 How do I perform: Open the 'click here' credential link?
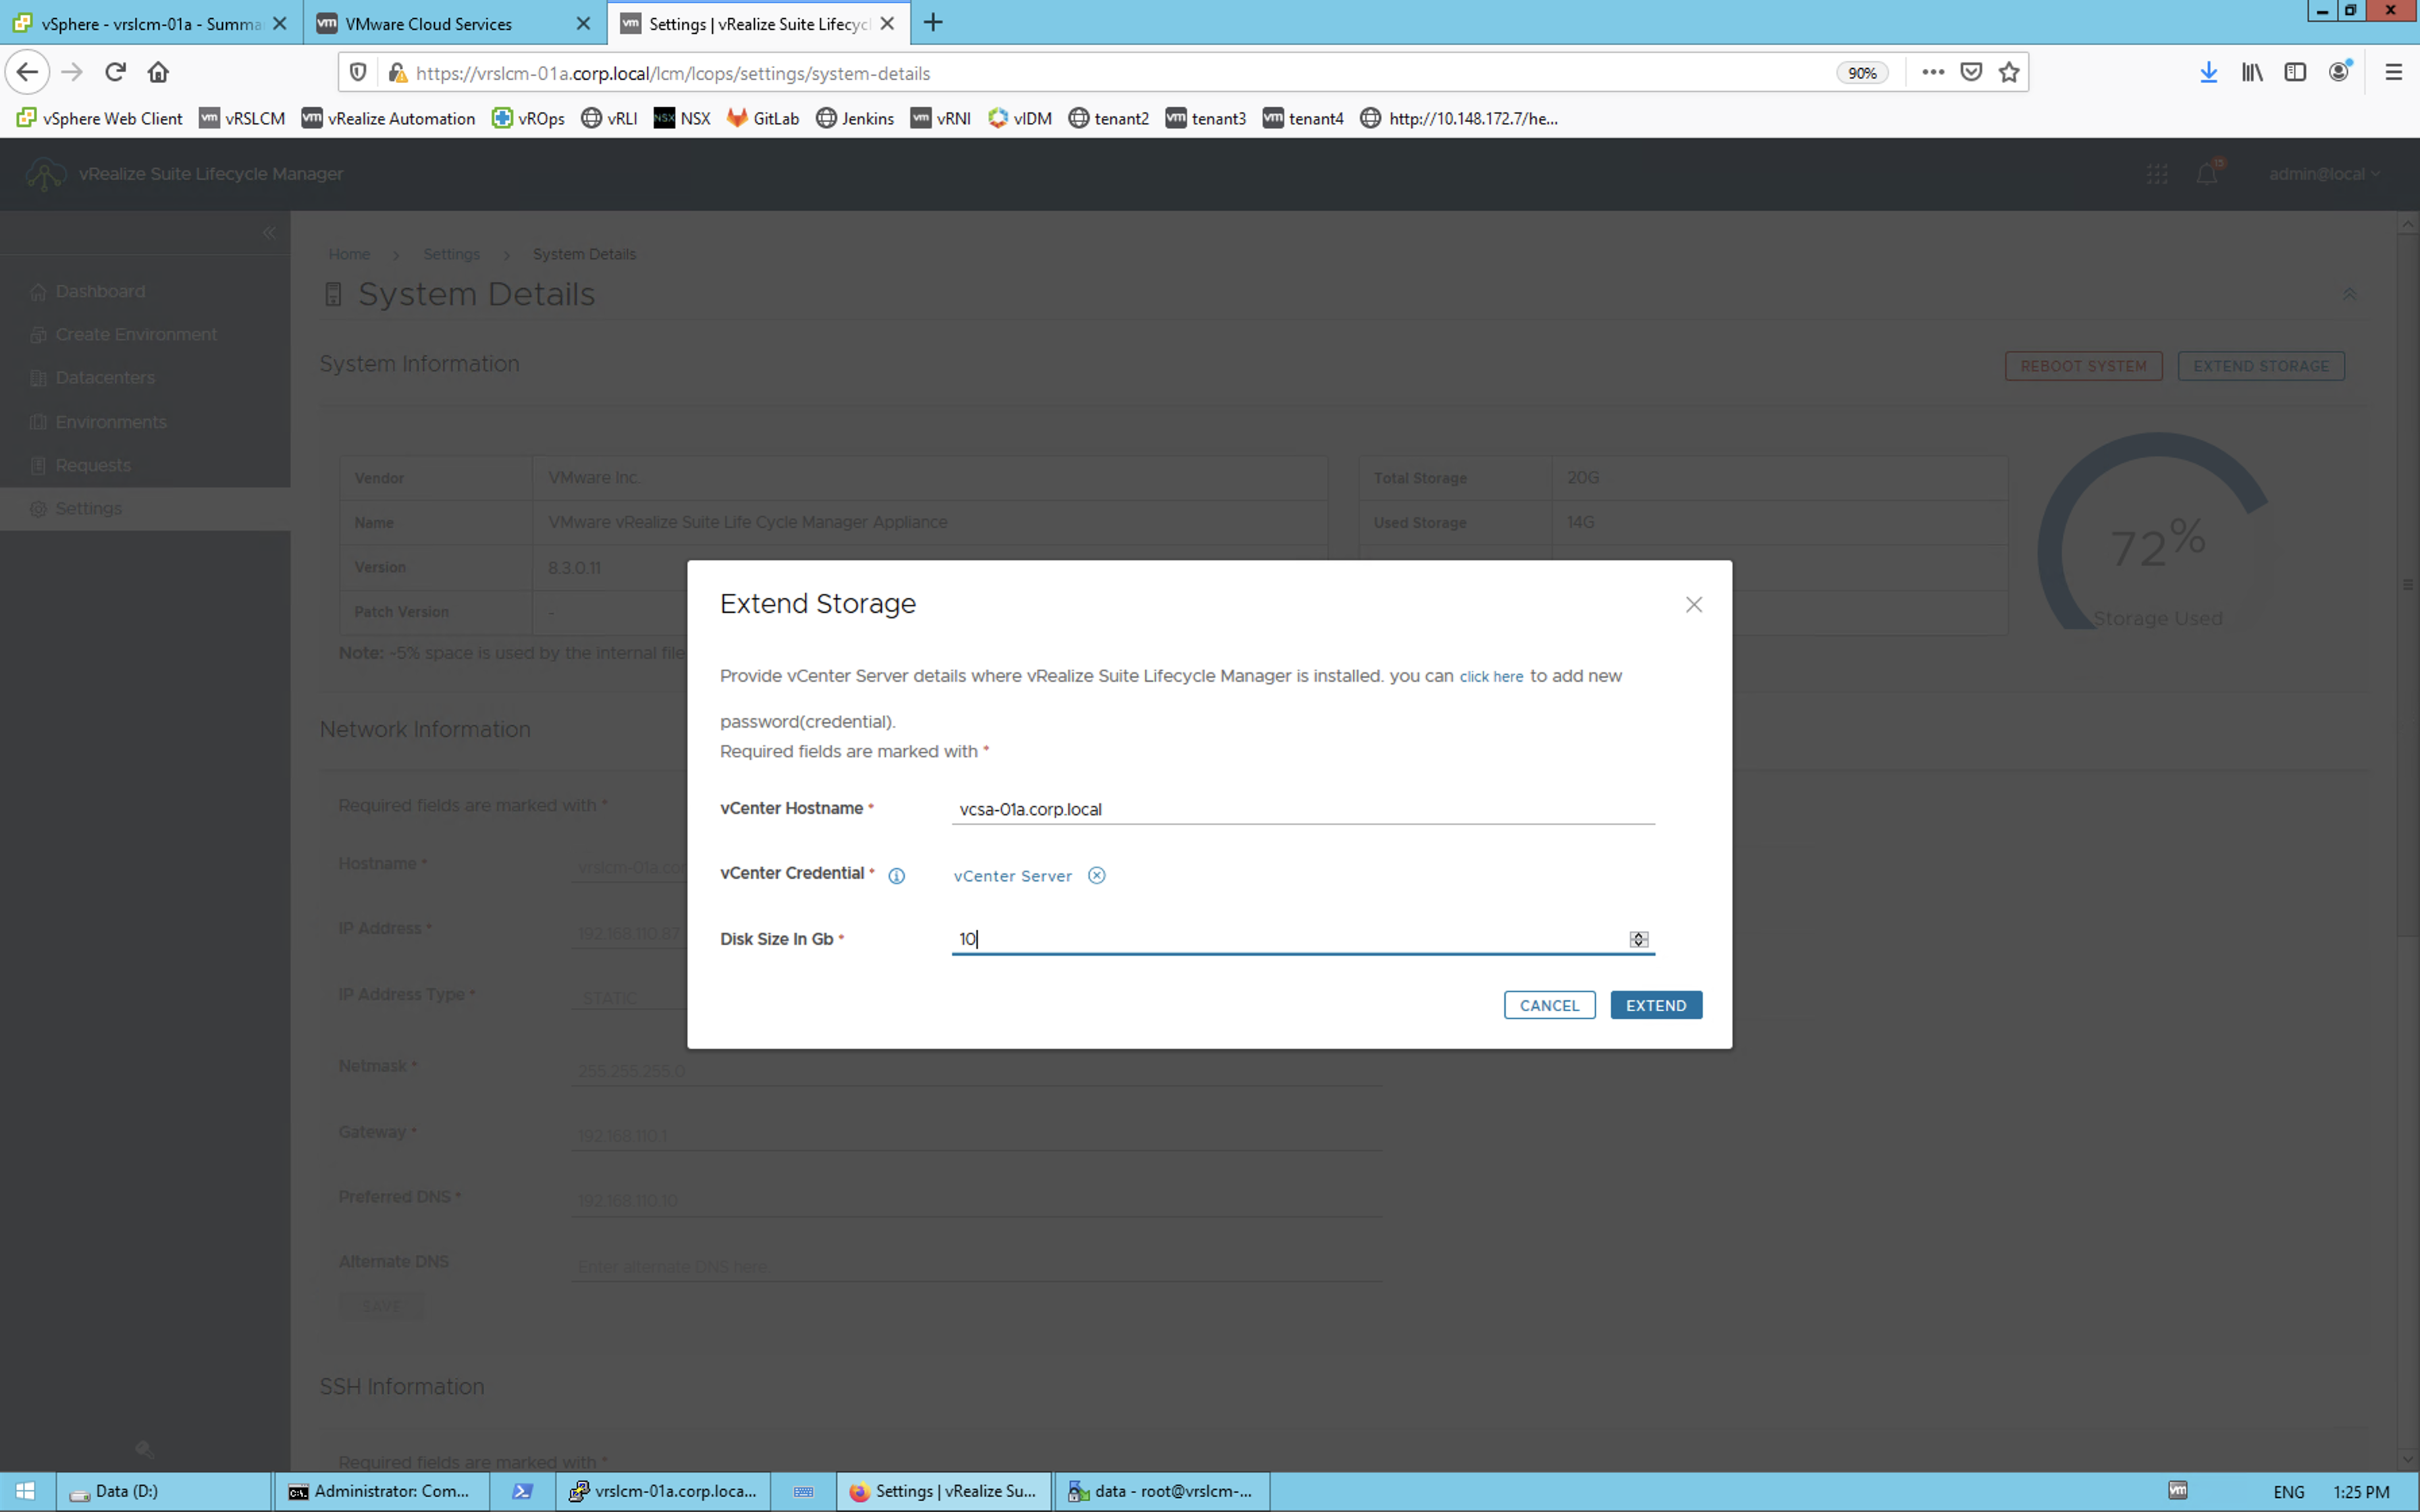(1490, 677)
